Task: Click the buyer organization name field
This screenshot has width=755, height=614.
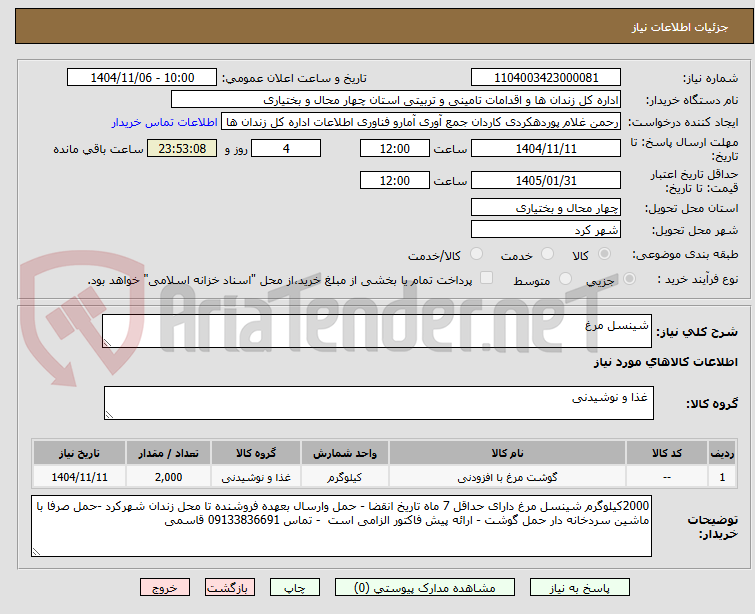Action: pos(396,100)
